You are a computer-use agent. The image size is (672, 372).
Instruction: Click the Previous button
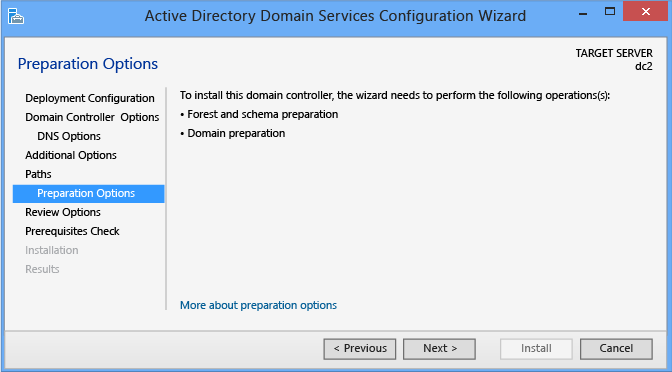(x=360, y=349)
